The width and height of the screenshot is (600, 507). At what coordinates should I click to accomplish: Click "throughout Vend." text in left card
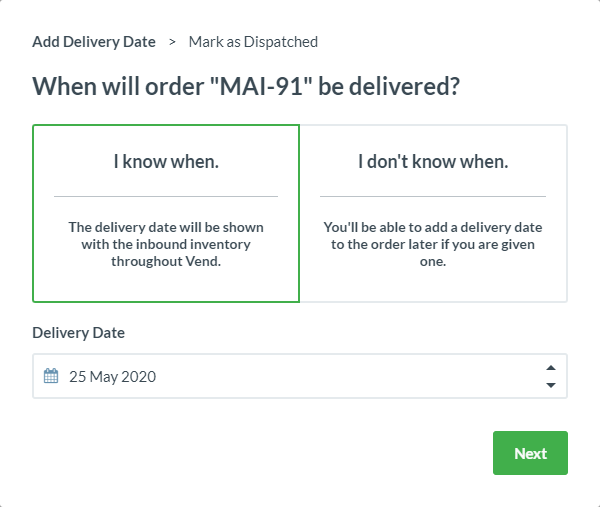166,261
